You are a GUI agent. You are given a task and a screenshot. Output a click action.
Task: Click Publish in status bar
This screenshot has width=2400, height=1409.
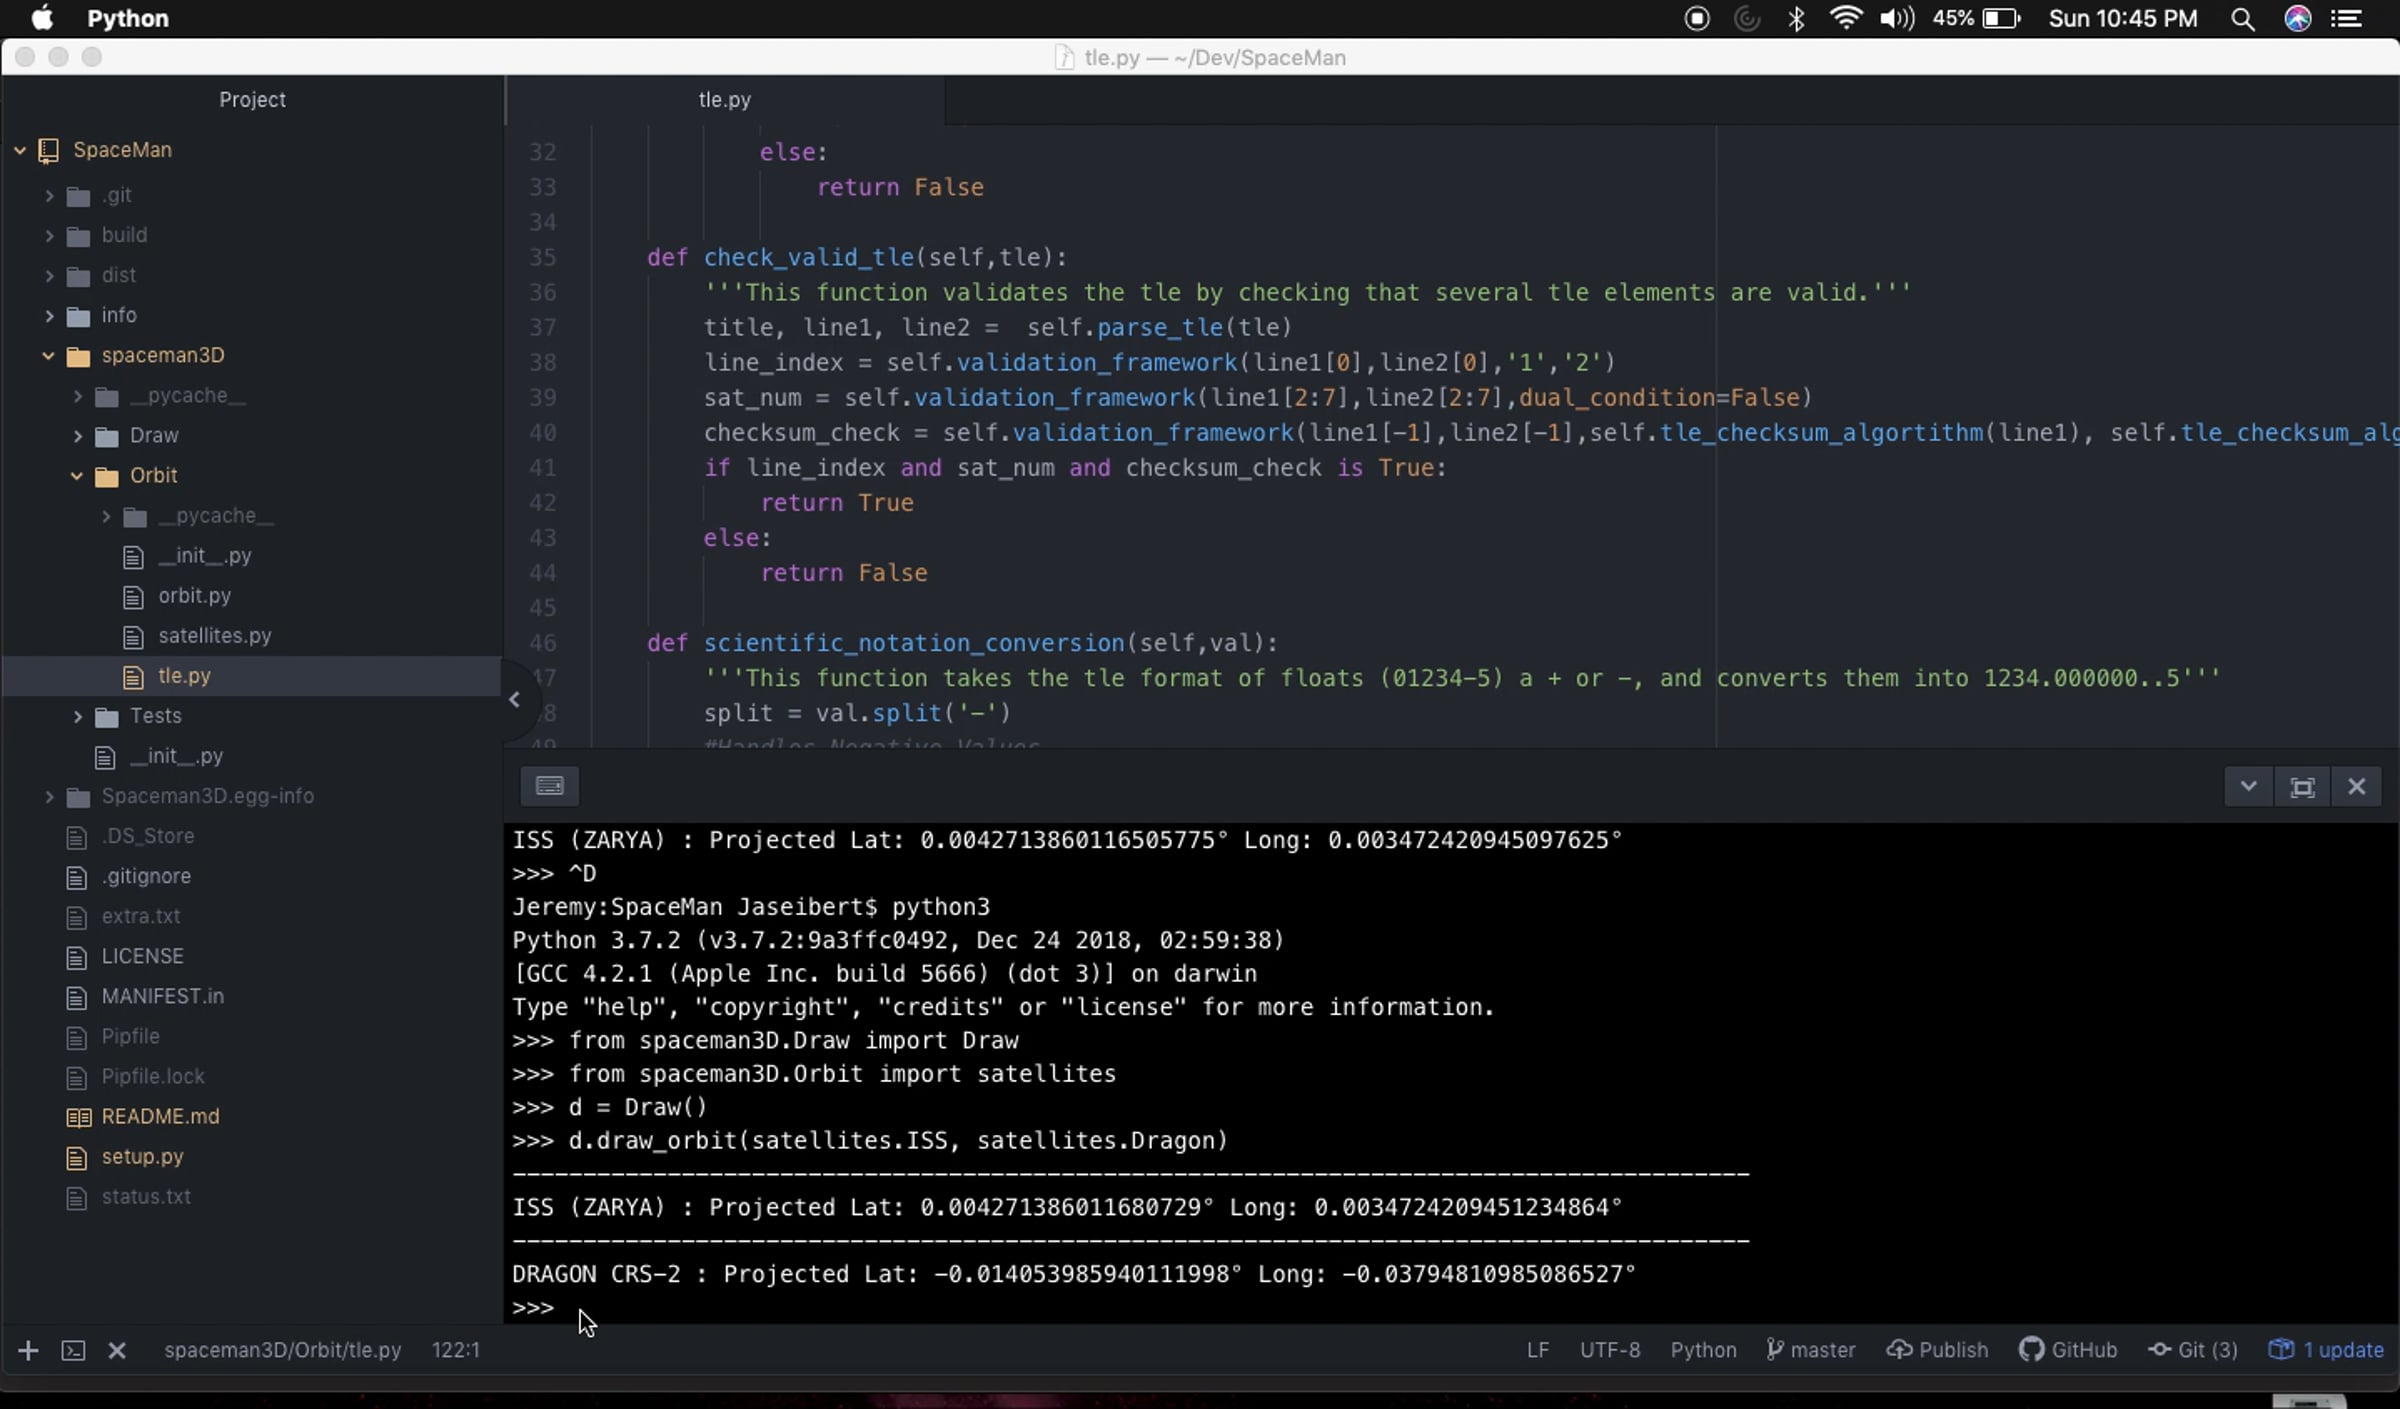[1937, 1350]
